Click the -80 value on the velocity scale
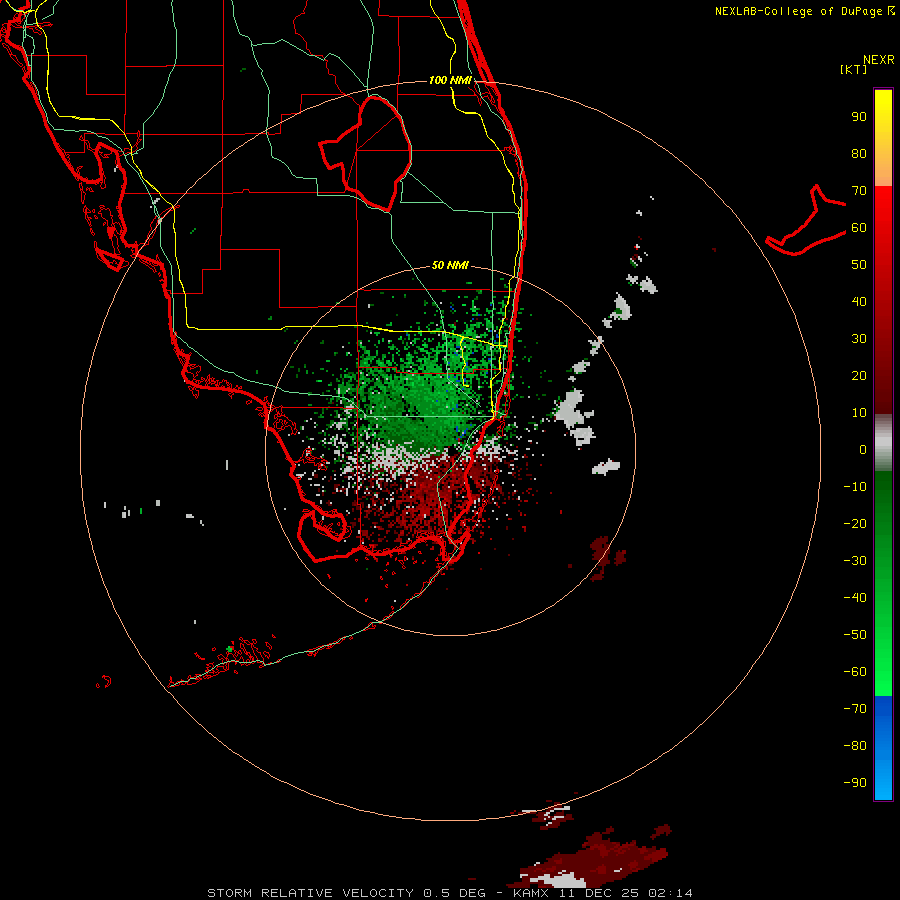 click(x=855, y=746)
